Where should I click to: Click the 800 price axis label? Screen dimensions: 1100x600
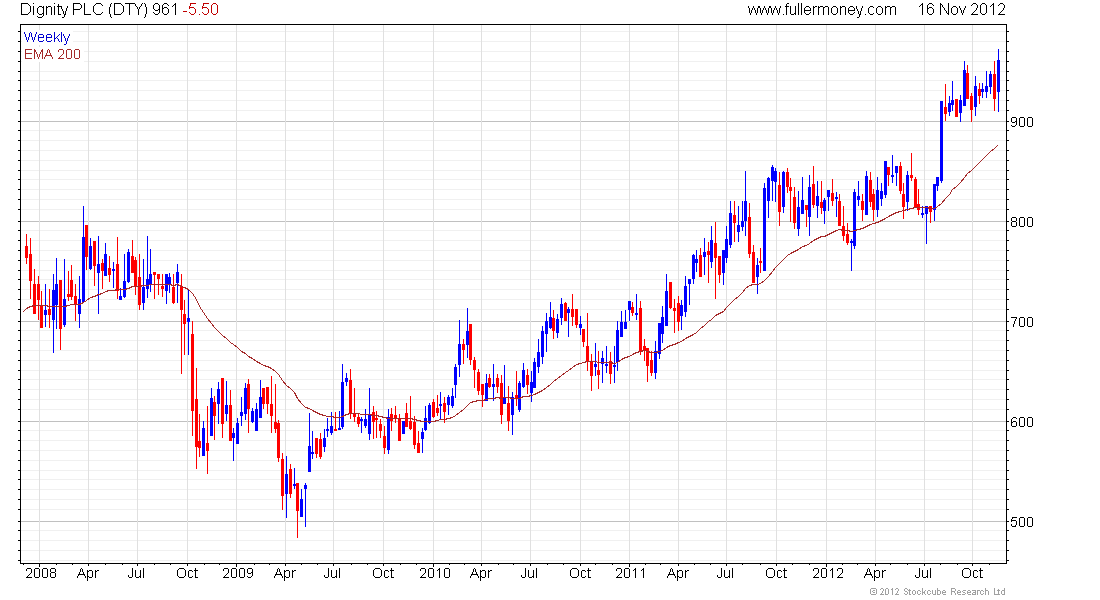point(1021,222)
